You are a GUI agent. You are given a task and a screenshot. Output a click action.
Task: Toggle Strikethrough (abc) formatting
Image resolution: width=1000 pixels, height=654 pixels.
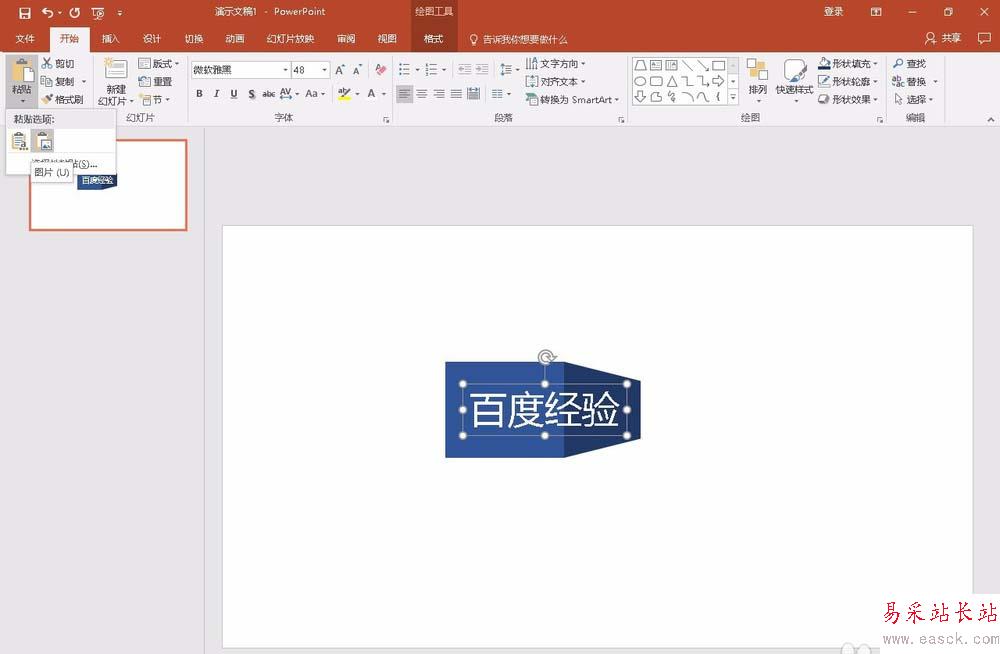(x=268, y=94)
